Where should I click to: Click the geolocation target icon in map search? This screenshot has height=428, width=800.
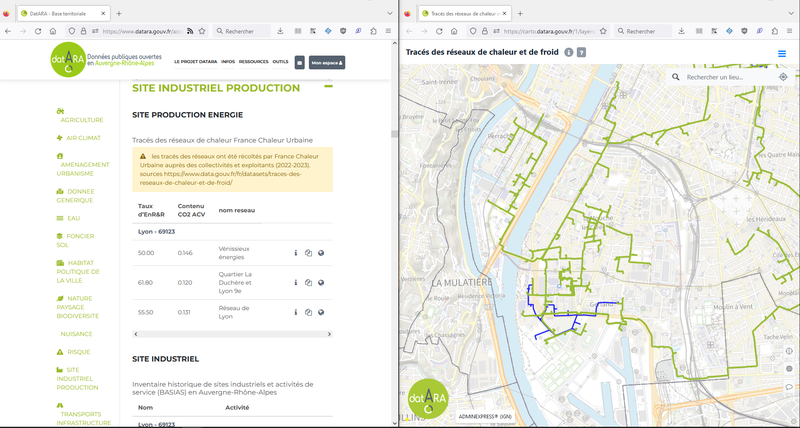click(x=783, y=76)
